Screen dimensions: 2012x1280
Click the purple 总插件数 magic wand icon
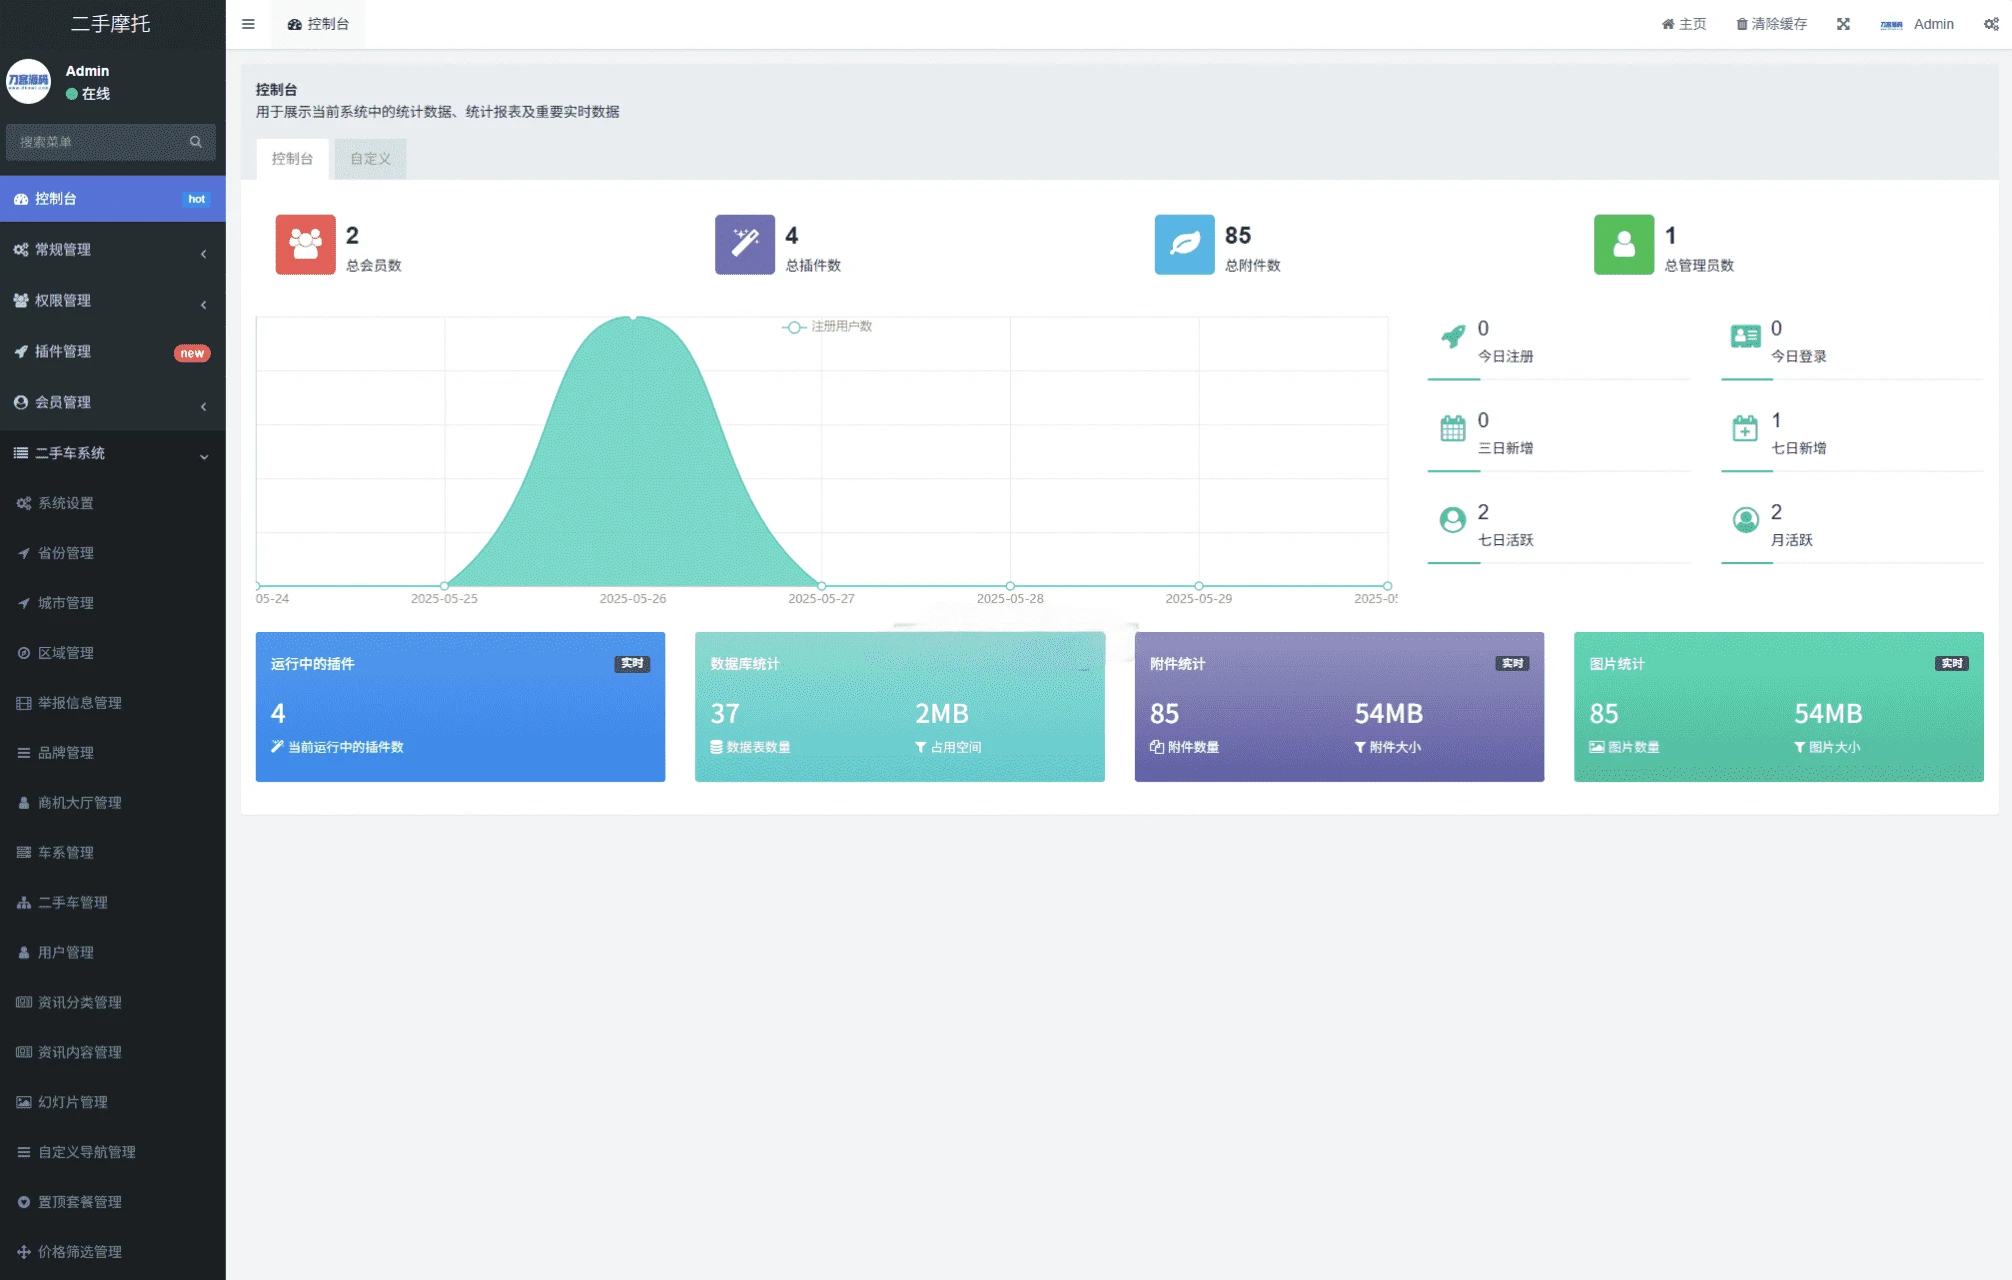745,244
